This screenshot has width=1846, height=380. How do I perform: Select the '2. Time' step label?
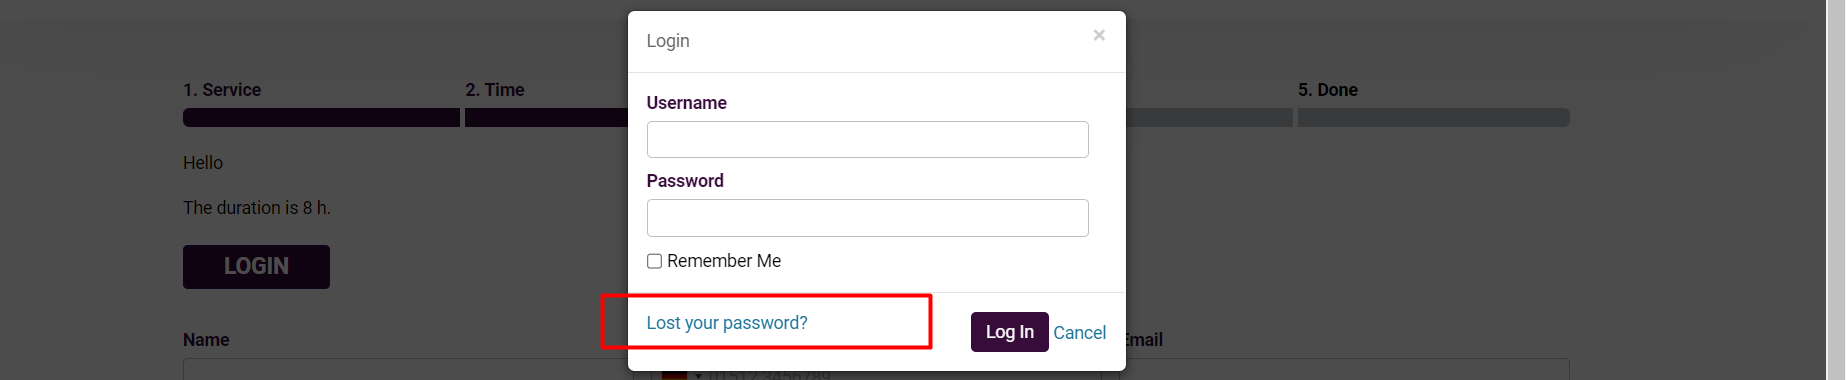495,90
